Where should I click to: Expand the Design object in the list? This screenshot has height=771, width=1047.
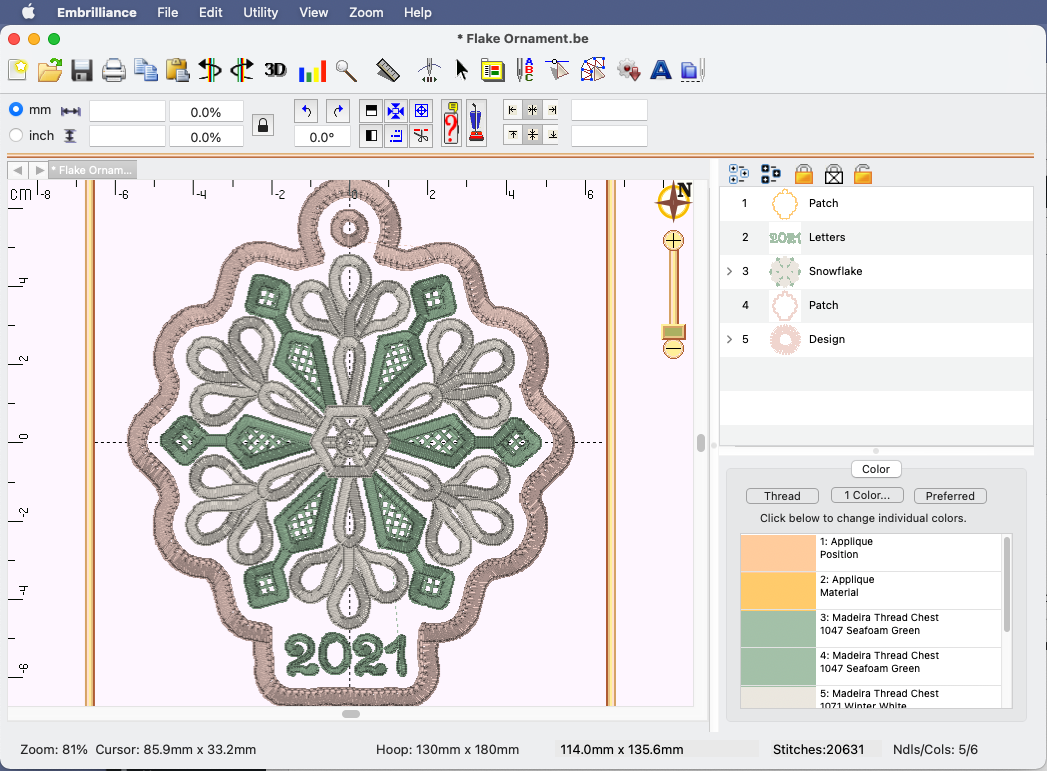[729, 339]
